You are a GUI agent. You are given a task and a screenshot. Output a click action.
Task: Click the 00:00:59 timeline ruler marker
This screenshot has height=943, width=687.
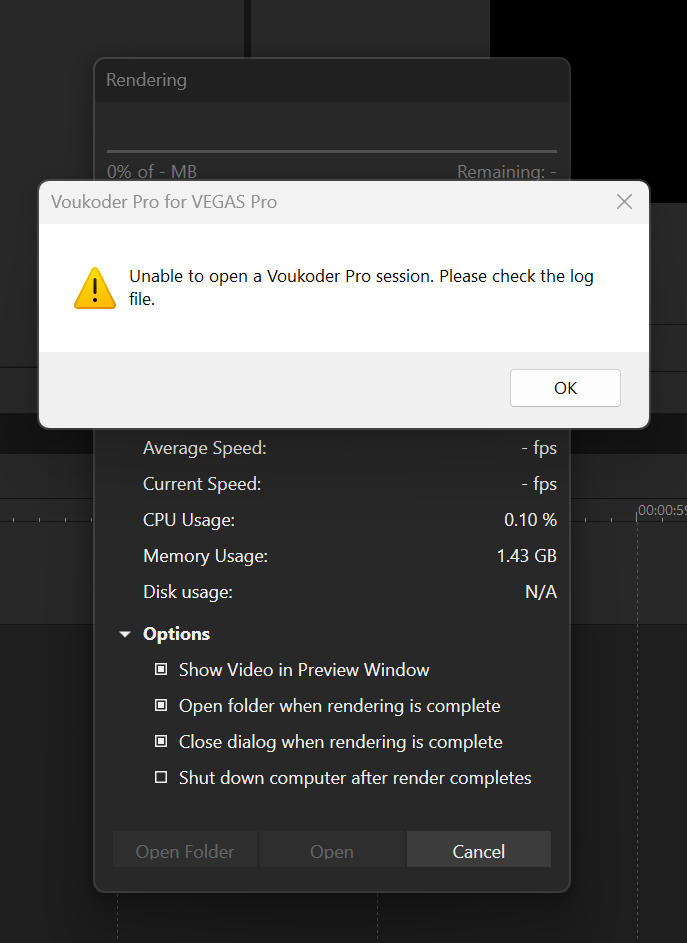pyautogui.click(x=662, y=510)
